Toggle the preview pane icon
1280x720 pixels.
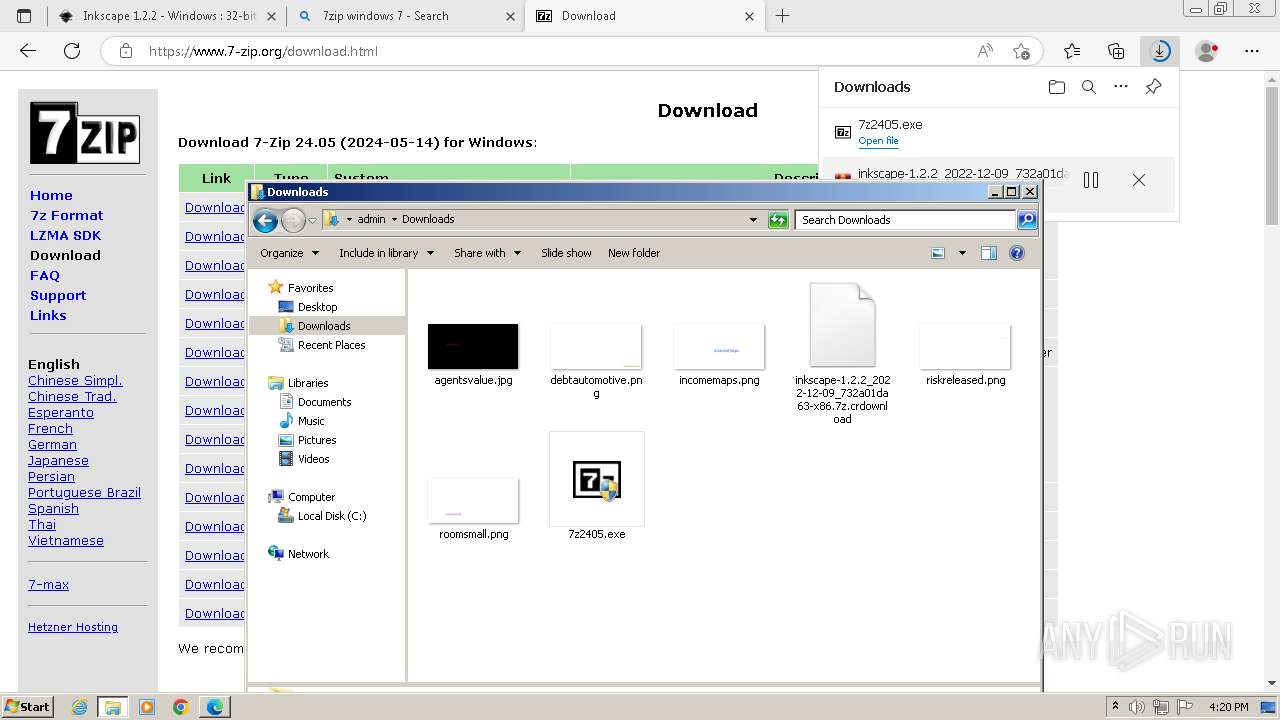(x=989, y=253)
